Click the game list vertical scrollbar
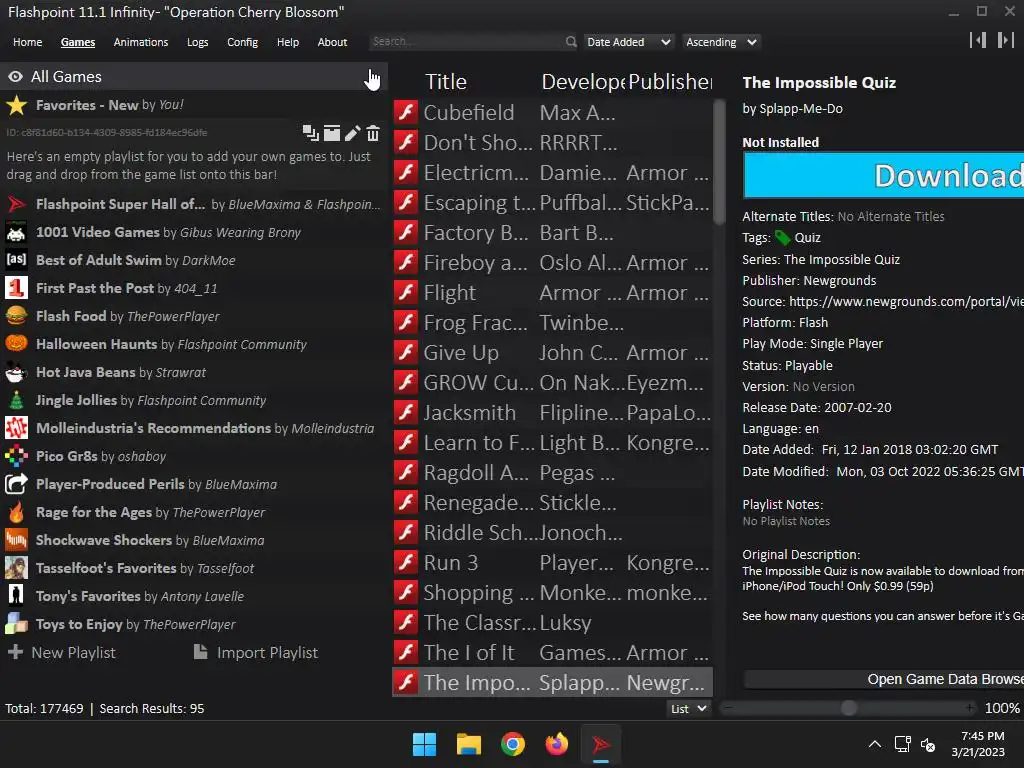This screenshot has width=1024, height=768. point(719,162)
